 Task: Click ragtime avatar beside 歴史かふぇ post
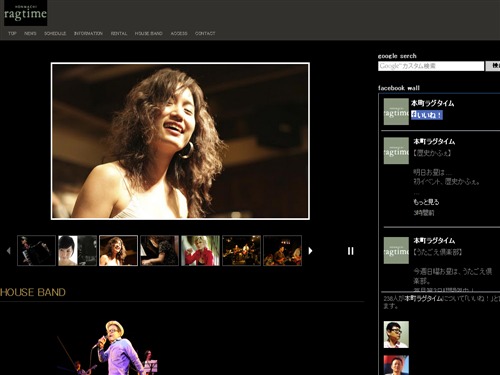coord(396,151)
